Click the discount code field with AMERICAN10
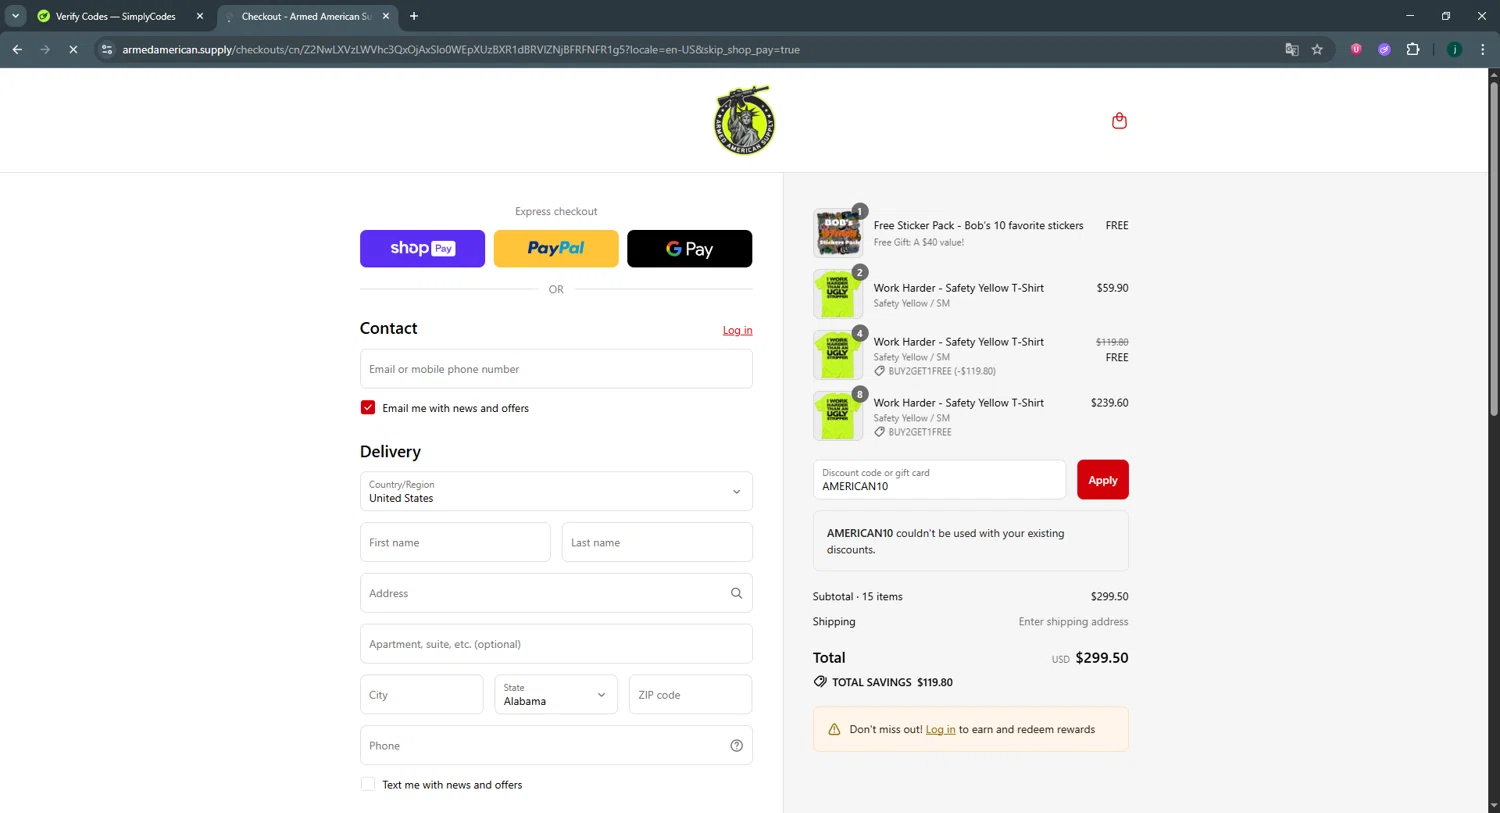Screen dimensions: 1500x813 pyautogui.click(x=939, y=480)
